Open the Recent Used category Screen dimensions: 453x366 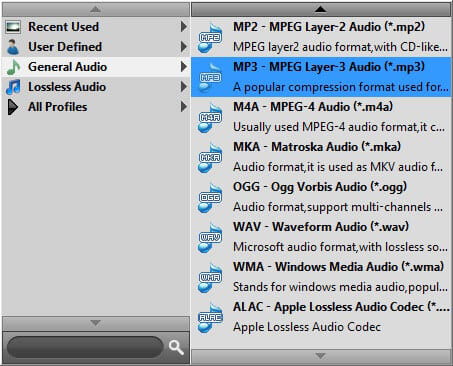(x=96, y=27)
